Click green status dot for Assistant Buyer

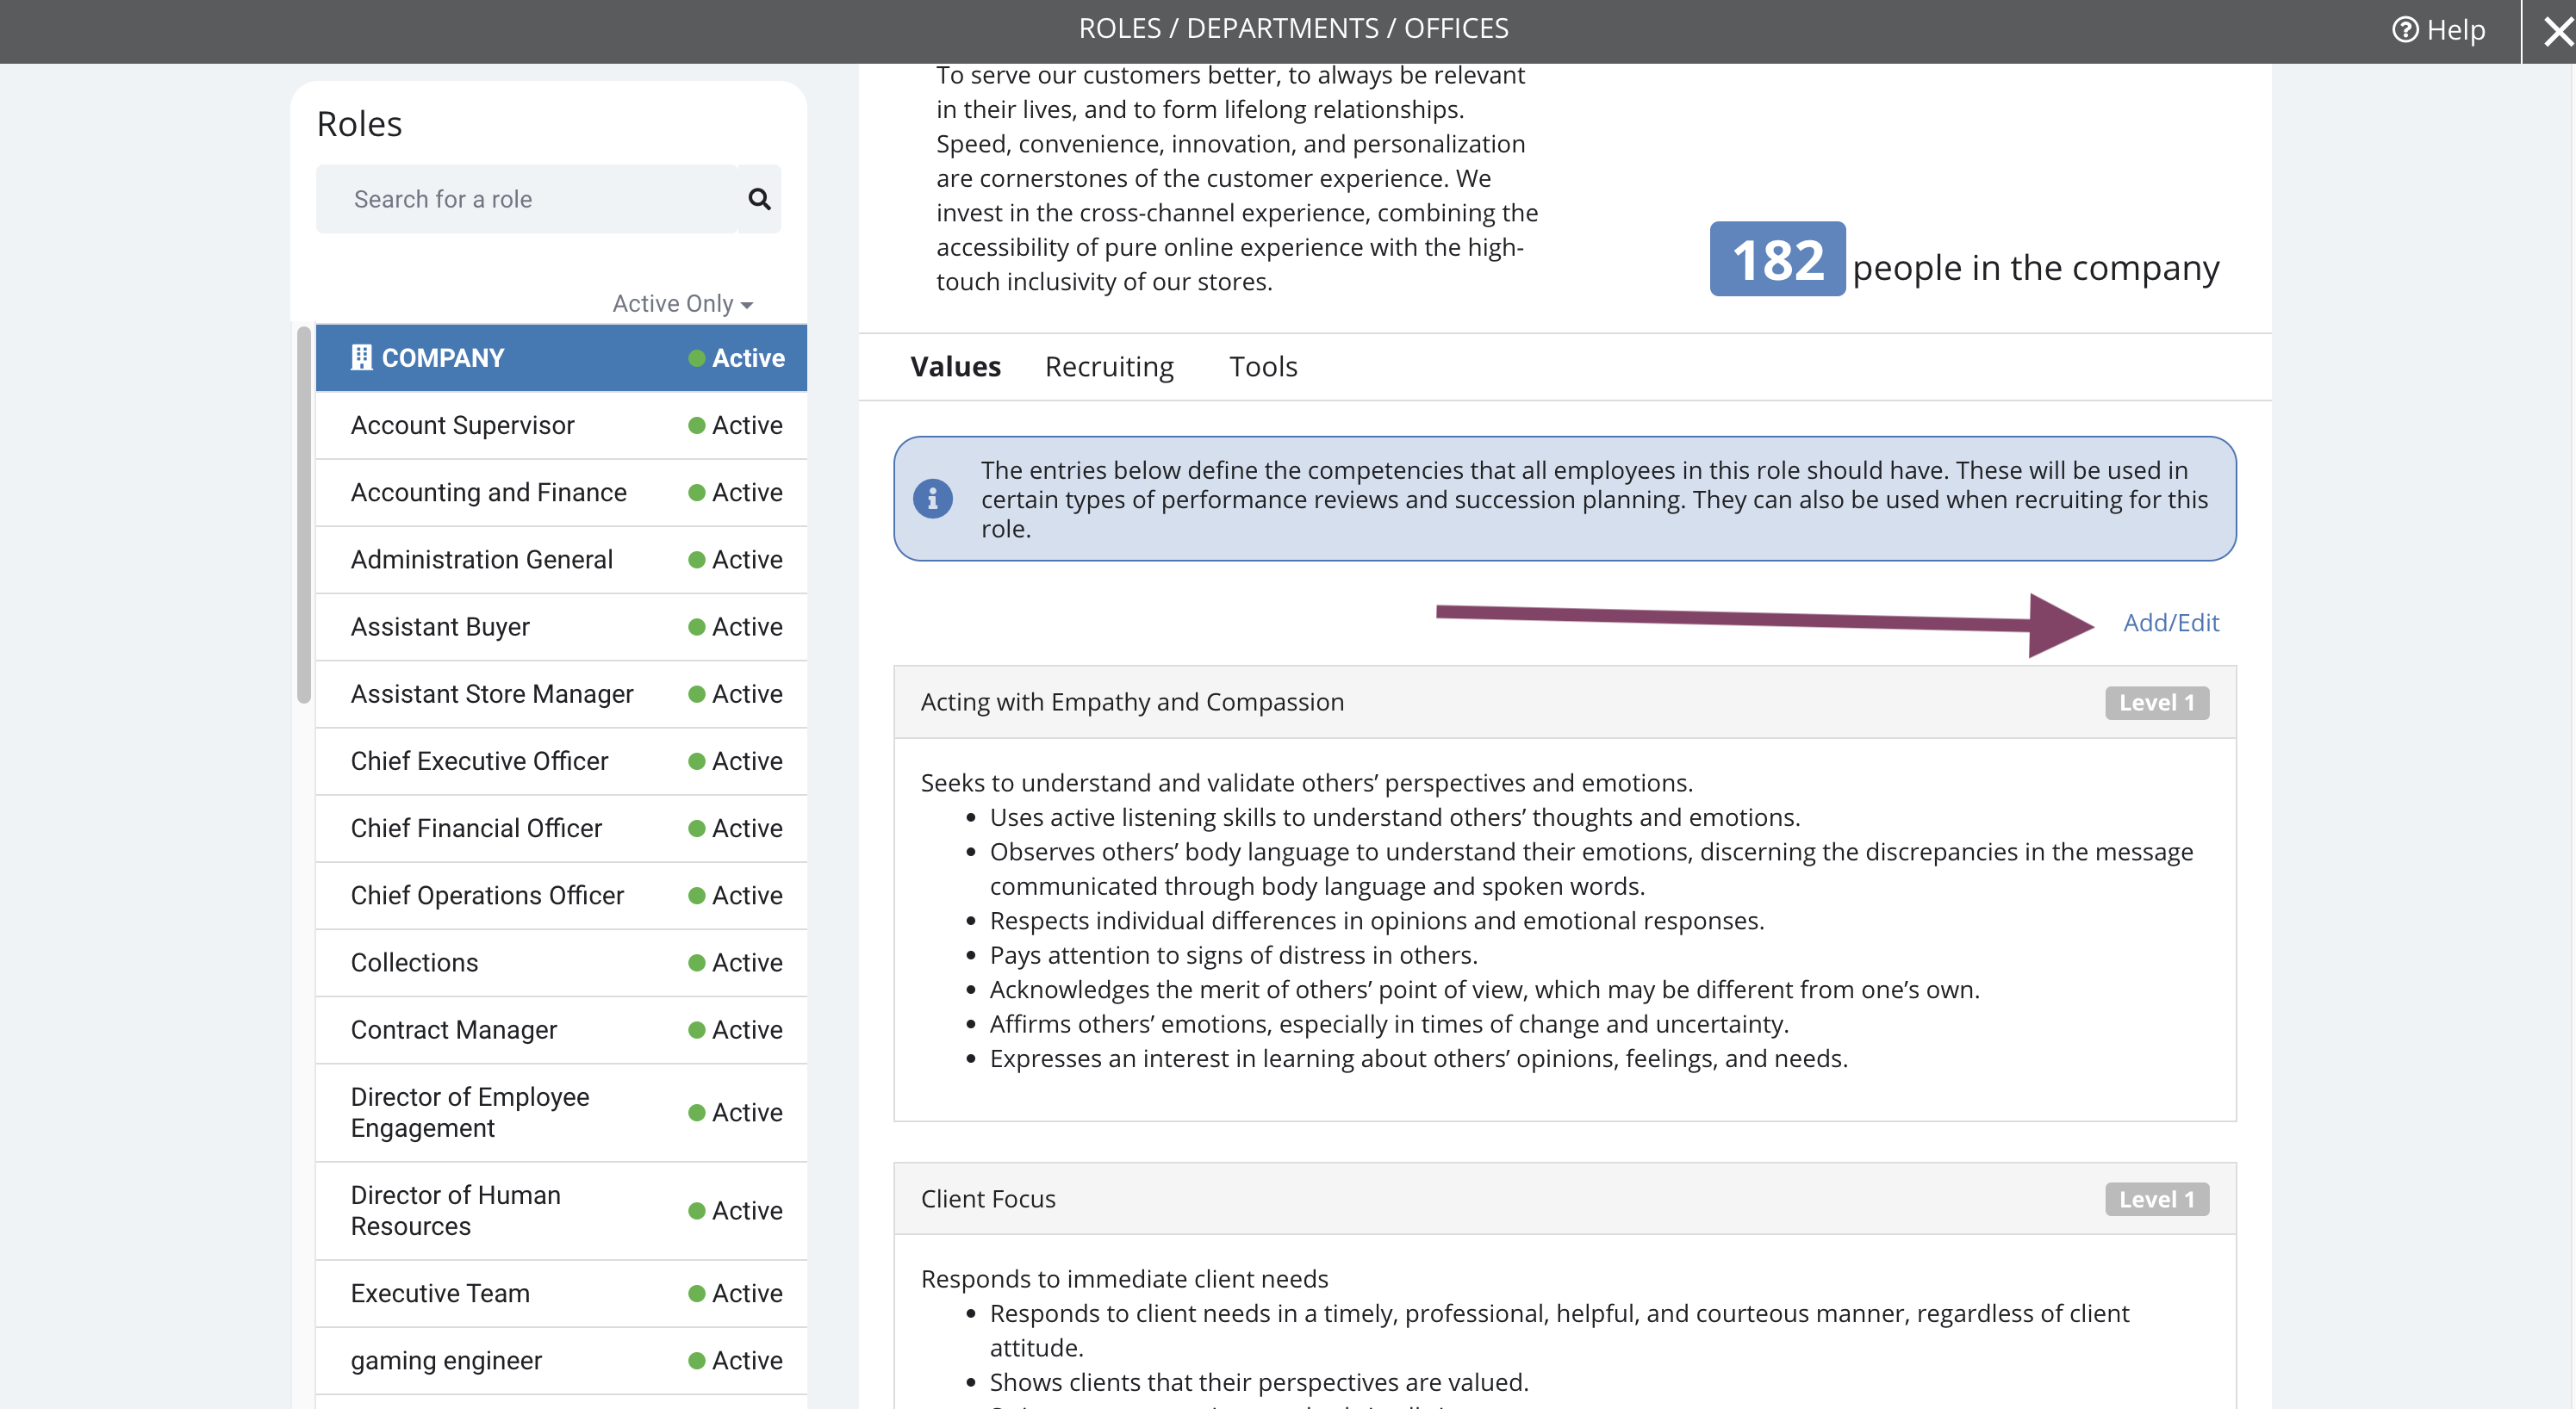point(697,627)
